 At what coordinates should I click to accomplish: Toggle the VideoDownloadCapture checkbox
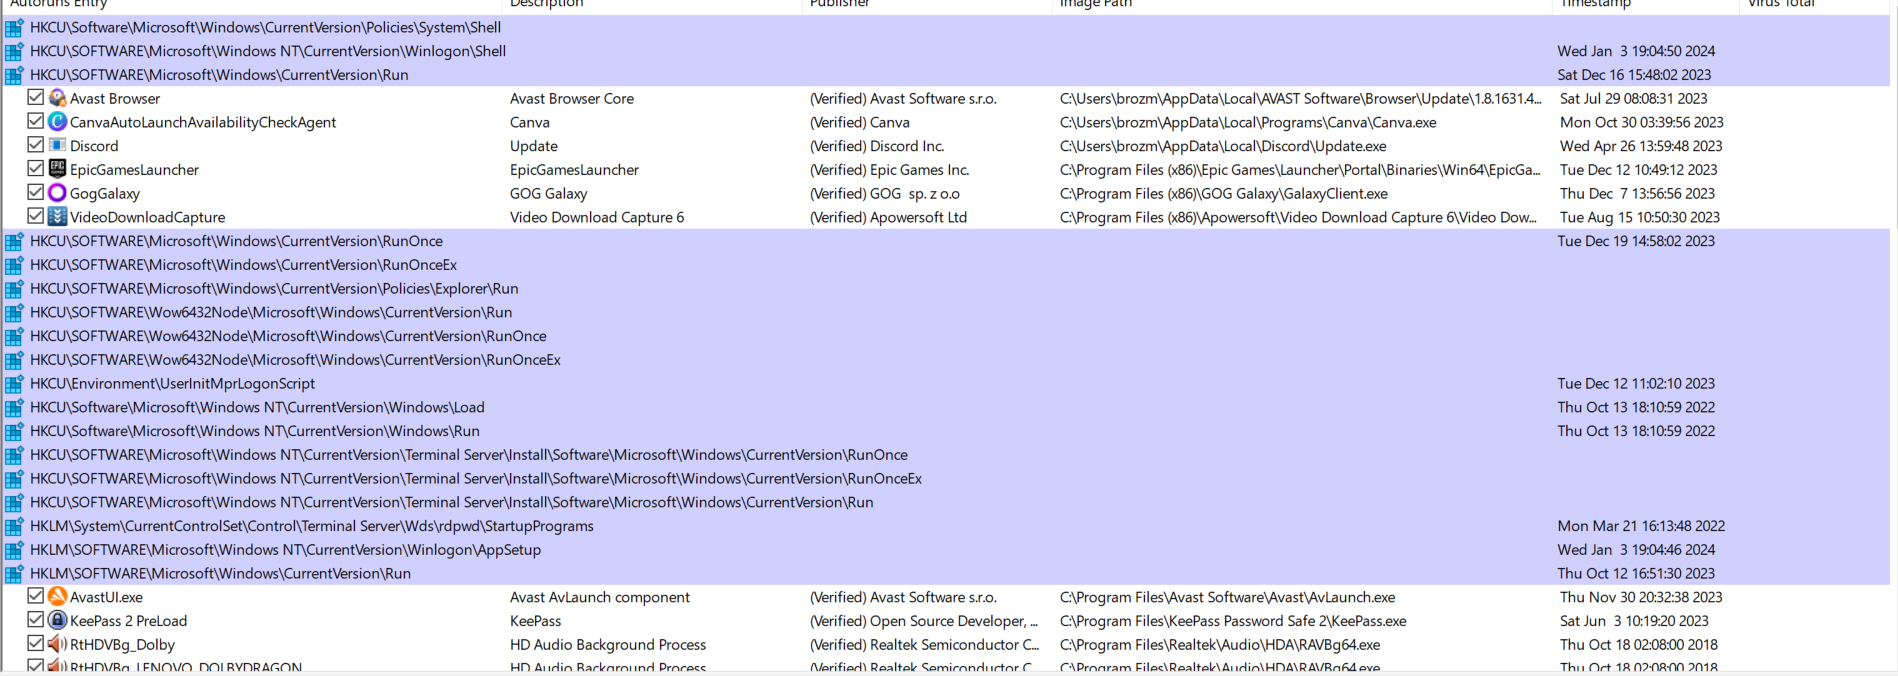35,216
